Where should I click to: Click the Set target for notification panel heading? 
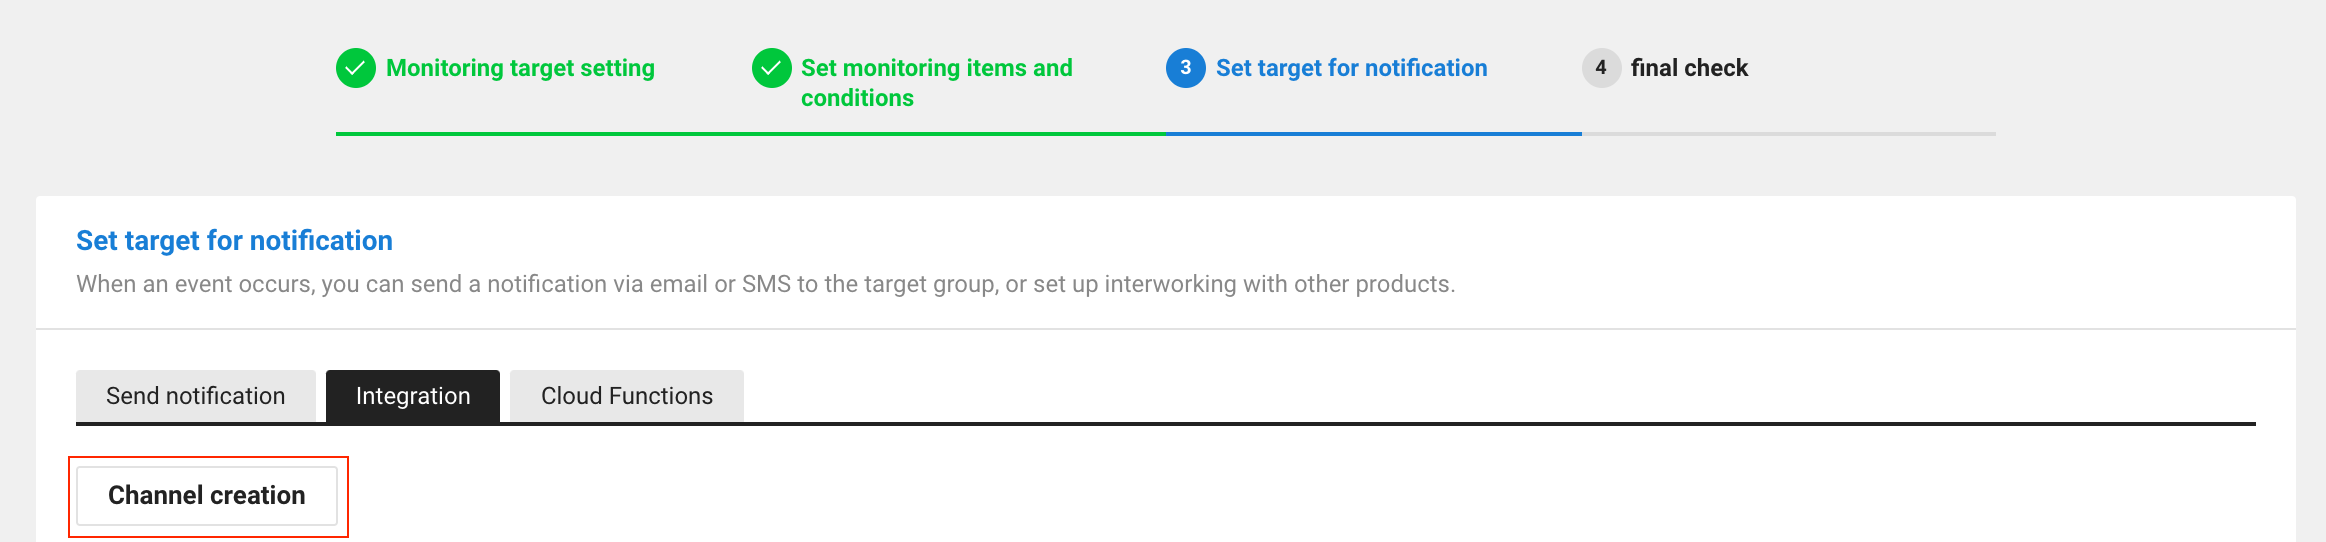coord(234,241)
